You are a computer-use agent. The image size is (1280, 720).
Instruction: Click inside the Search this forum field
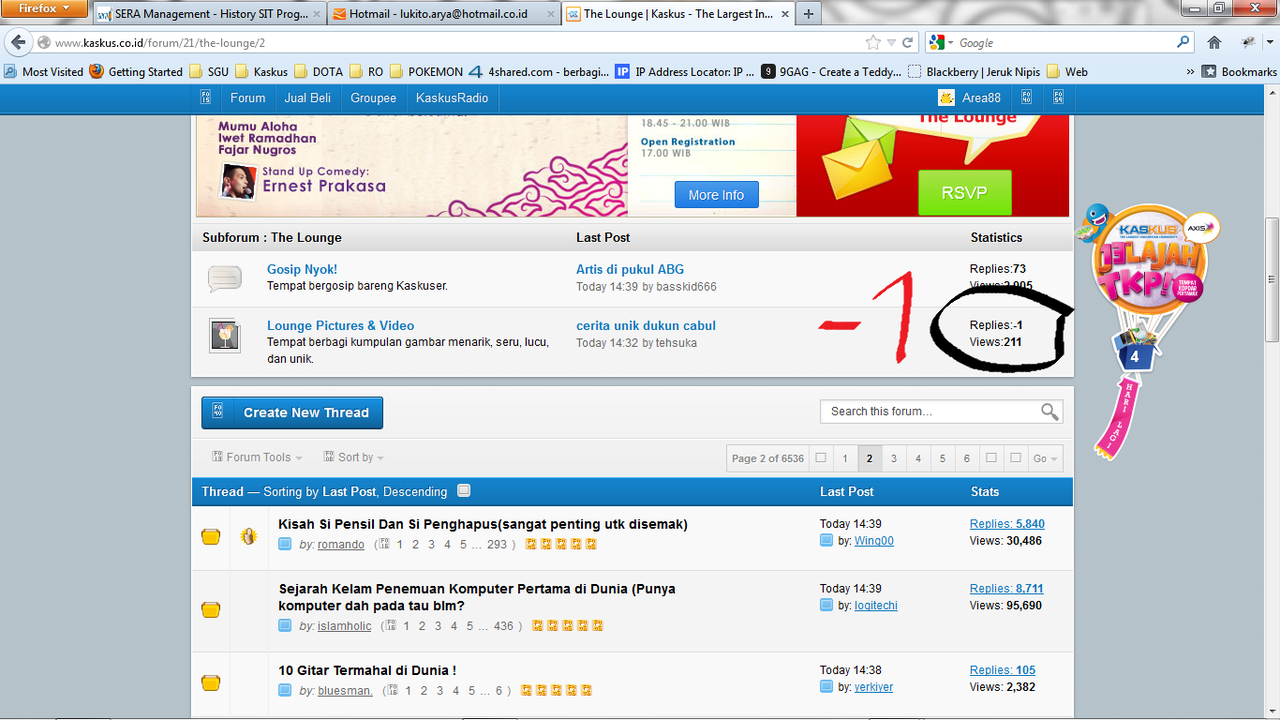[930, 411]
